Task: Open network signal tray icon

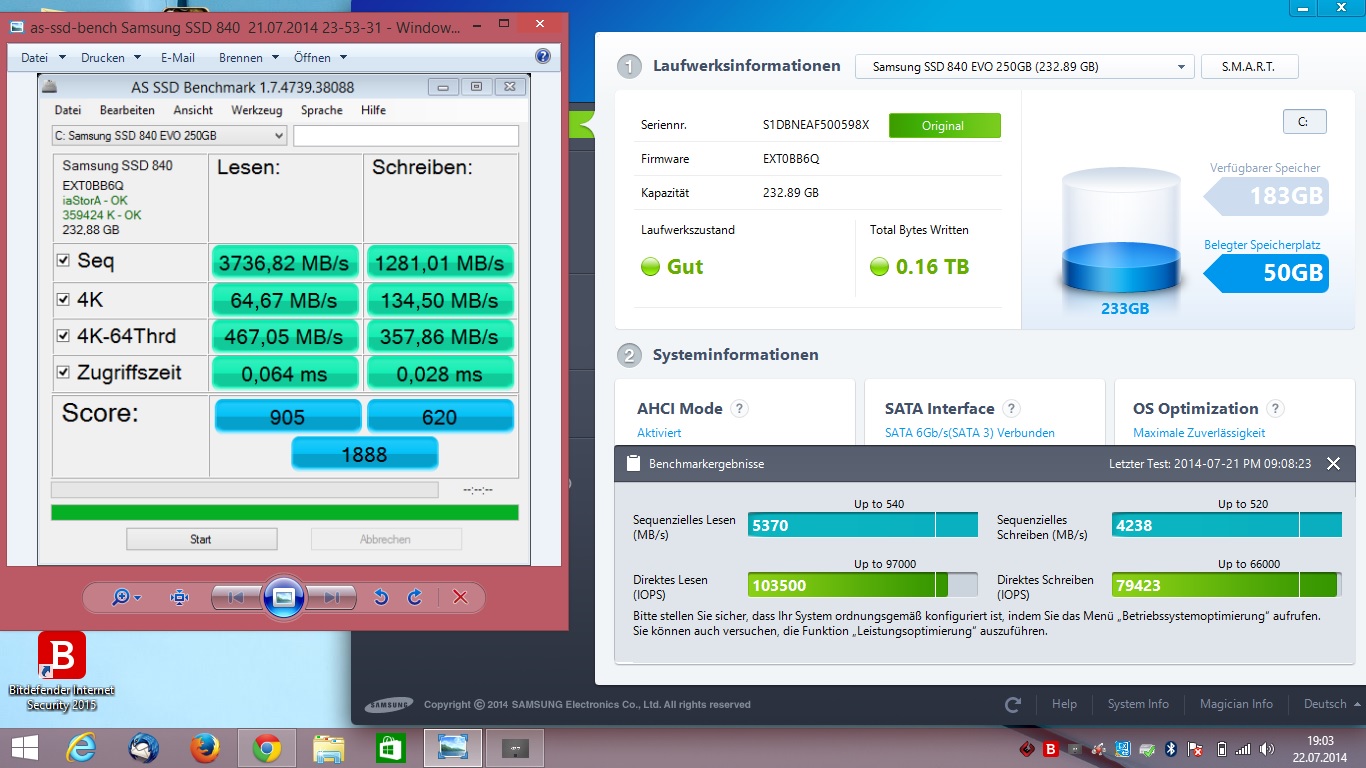Action: (1243, 748)
